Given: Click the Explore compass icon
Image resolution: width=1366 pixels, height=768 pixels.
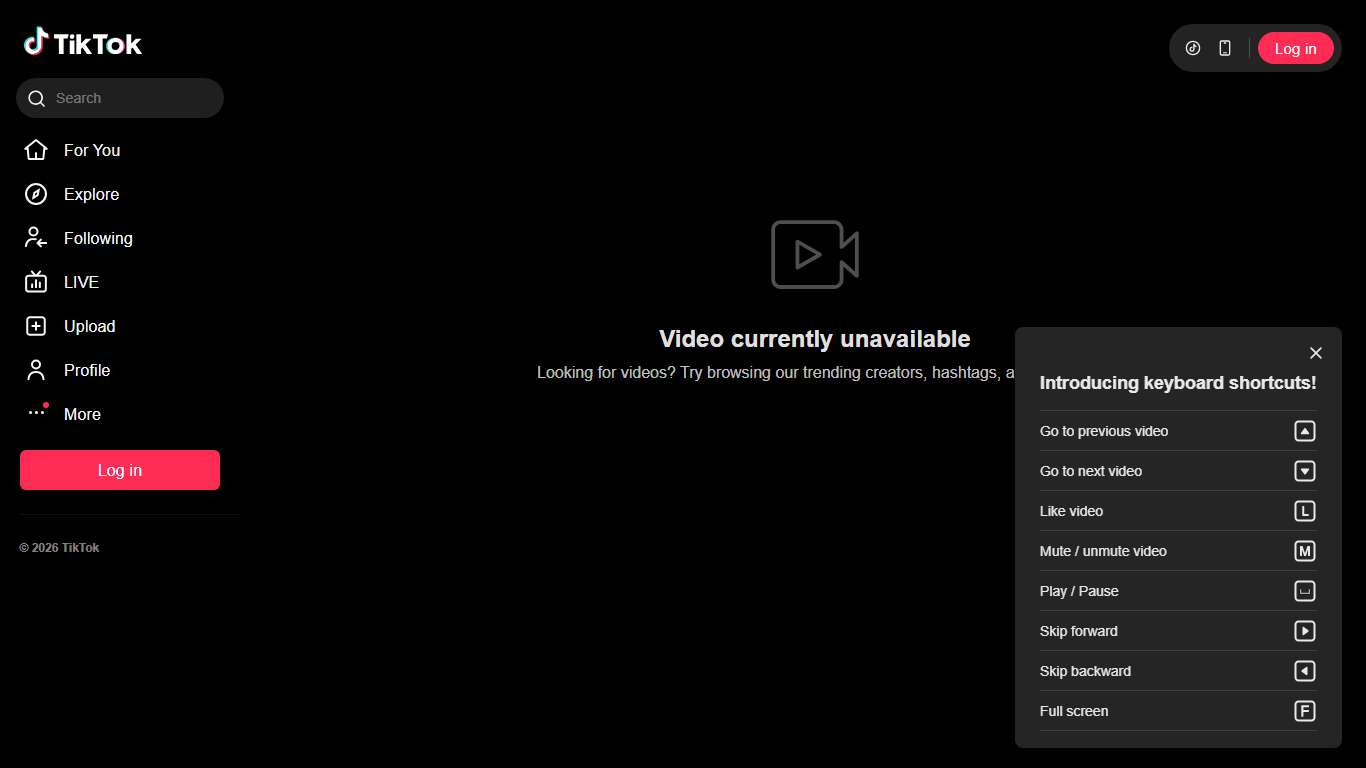Looking at the screenshot, I should click(36, 194).
